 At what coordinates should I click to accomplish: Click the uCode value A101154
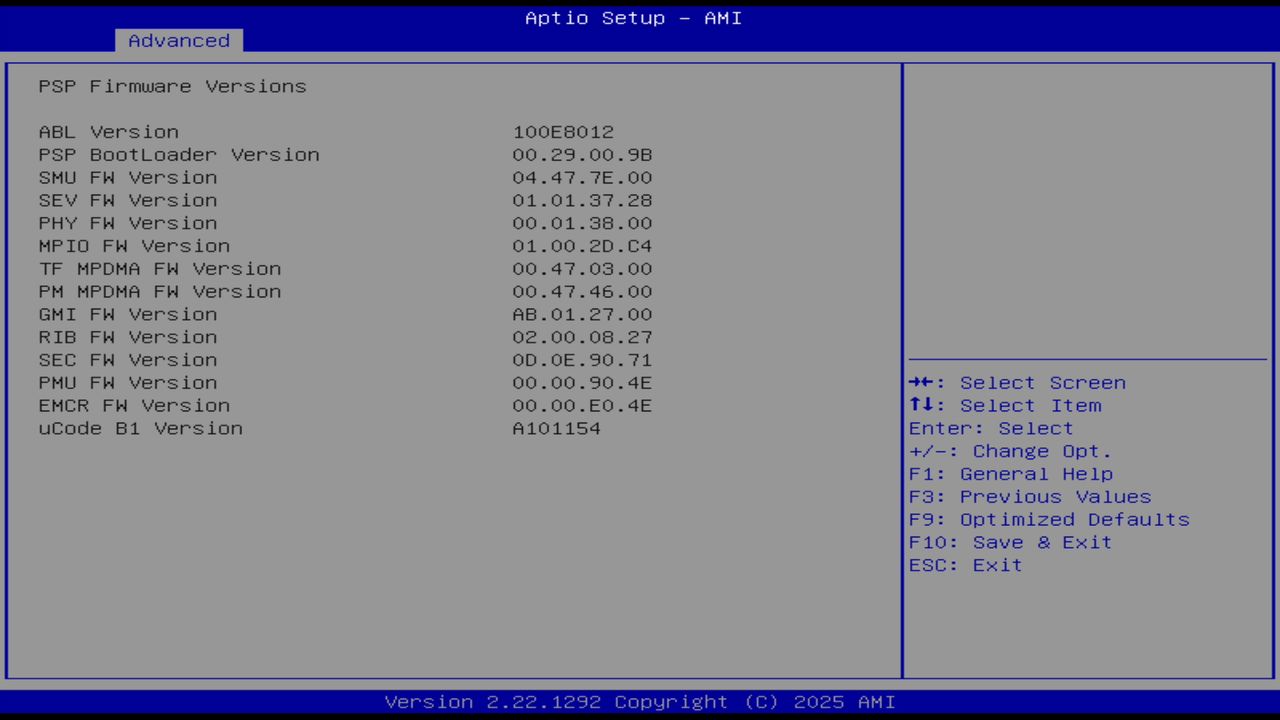point(557,428)
